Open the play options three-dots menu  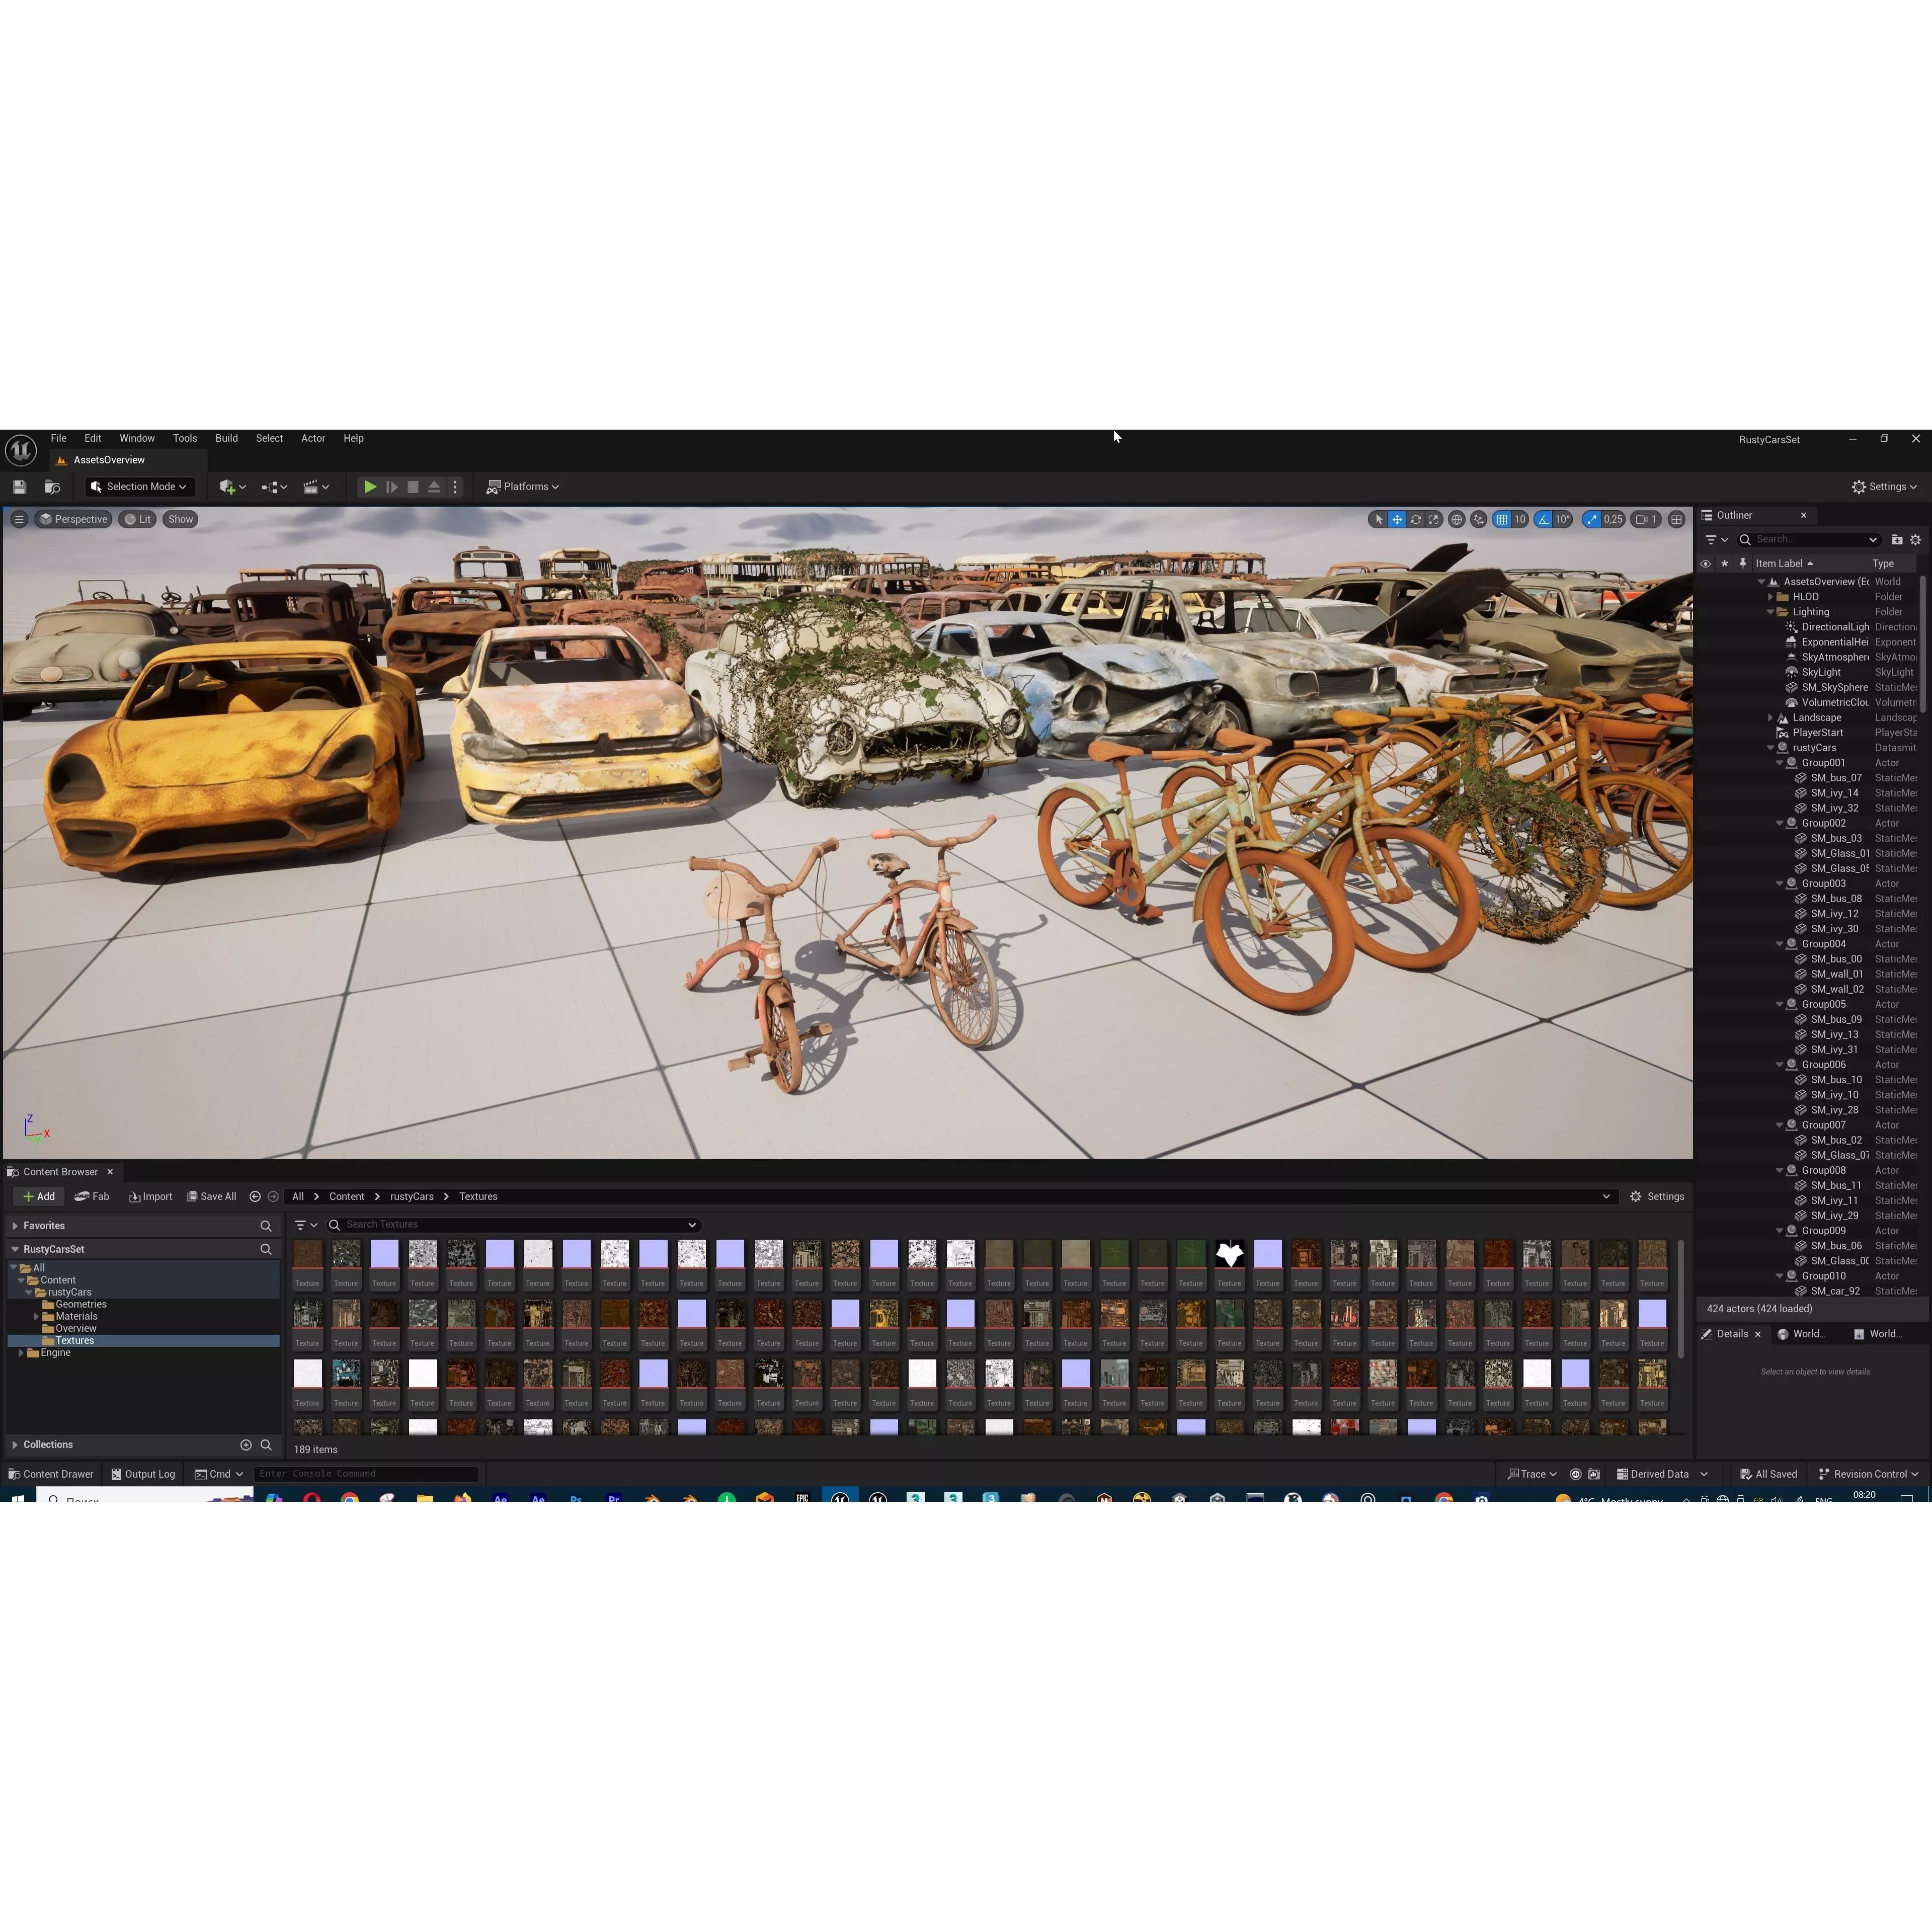[x=455, y=487]
